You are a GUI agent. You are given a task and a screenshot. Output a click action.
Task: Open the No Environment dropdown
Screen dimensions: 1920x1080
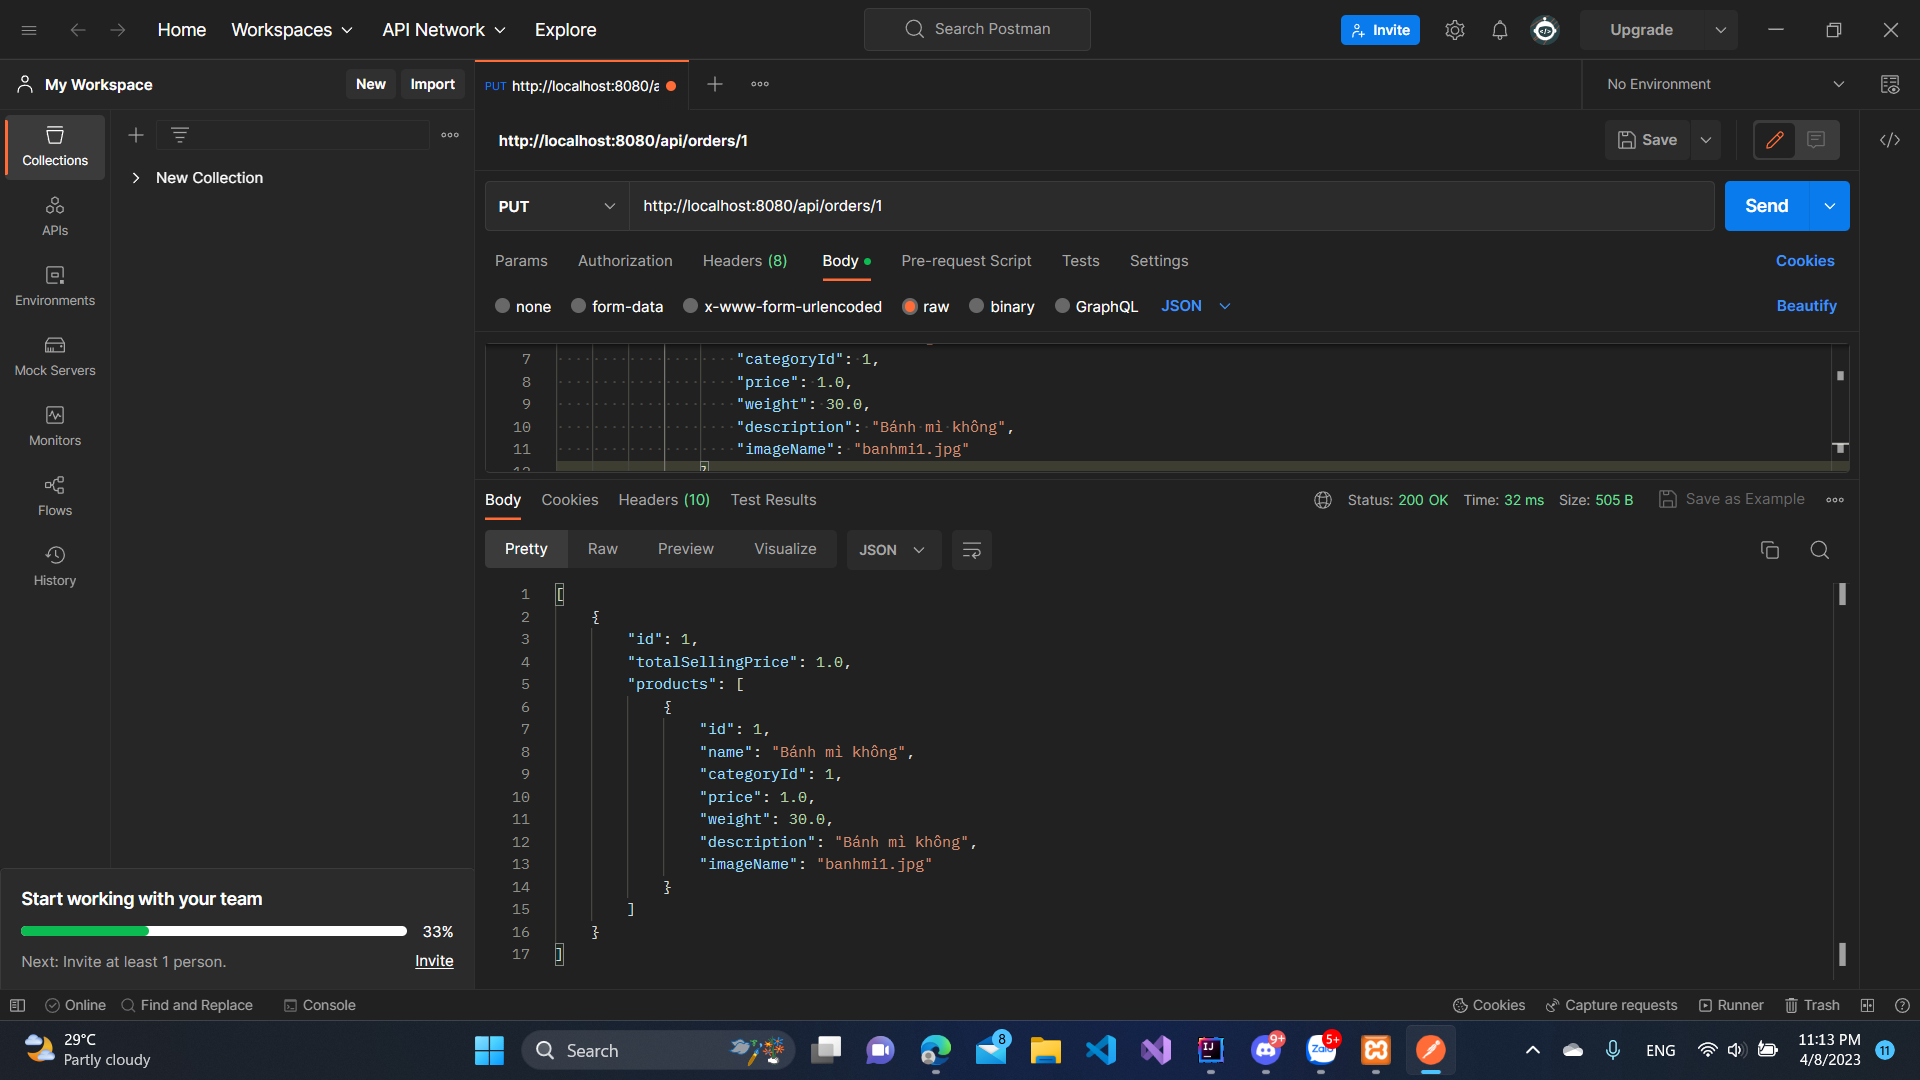tap(1722, 84)
